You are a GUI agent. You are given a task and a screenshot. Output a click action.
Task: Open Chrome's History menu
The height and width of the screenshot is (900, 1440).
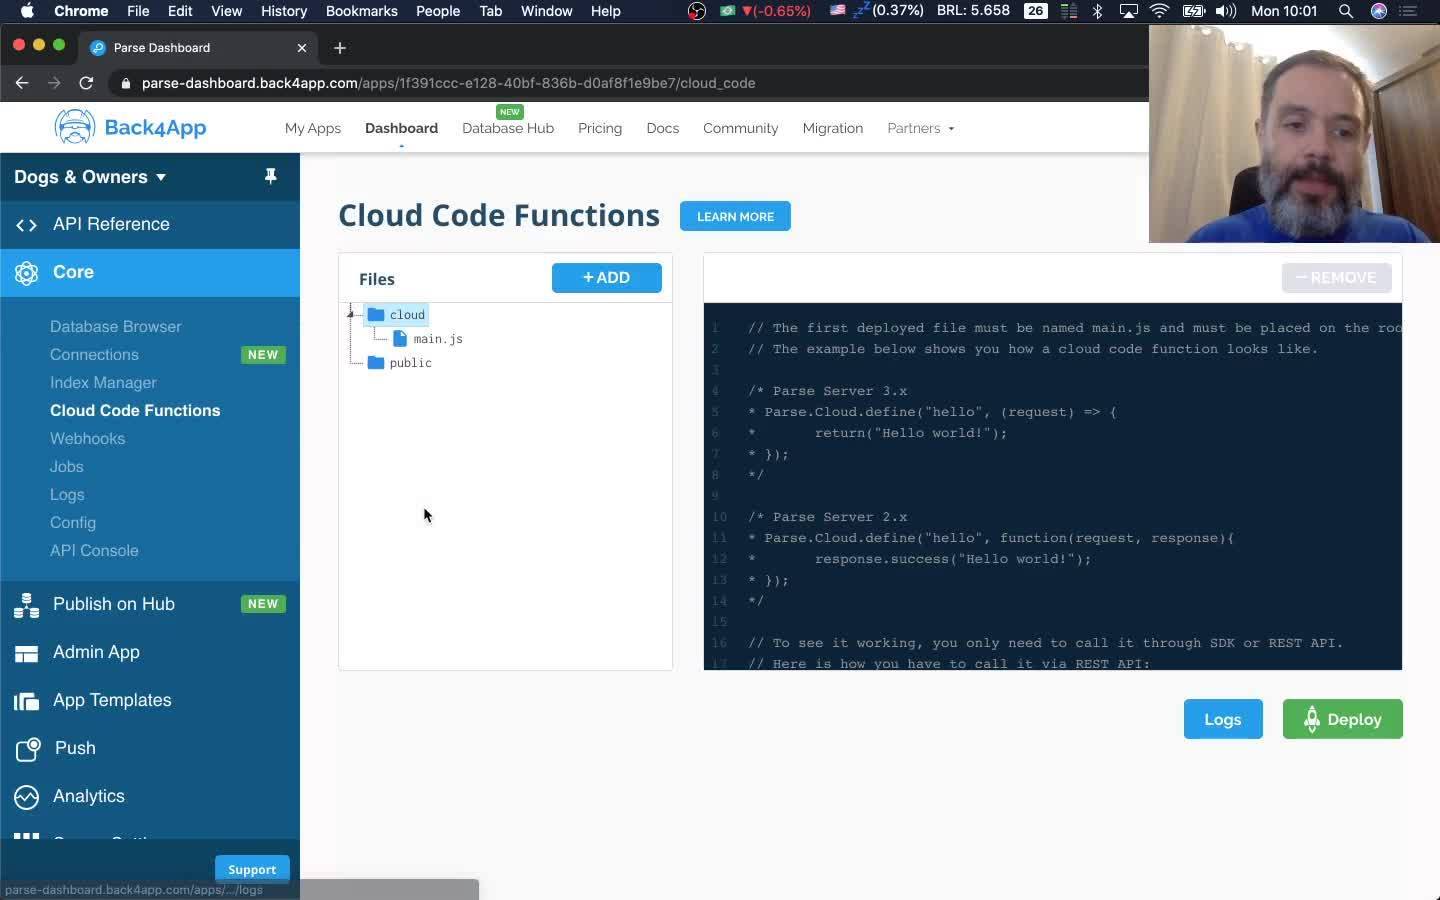tap(284, 11)
